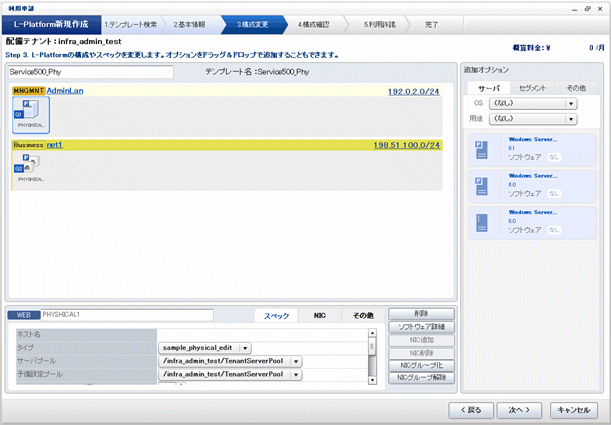Screen dimensions: 611x425
Task: Click the third Windows Server 6.0 image icon
Action: [x=484, y=221]
